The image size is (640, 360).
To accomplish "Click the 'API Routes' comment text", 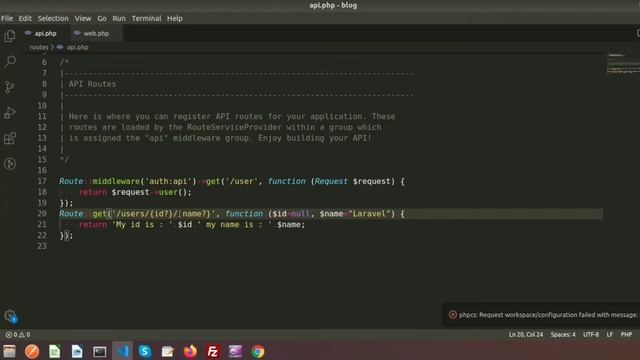I will click(x=92, y=84).
